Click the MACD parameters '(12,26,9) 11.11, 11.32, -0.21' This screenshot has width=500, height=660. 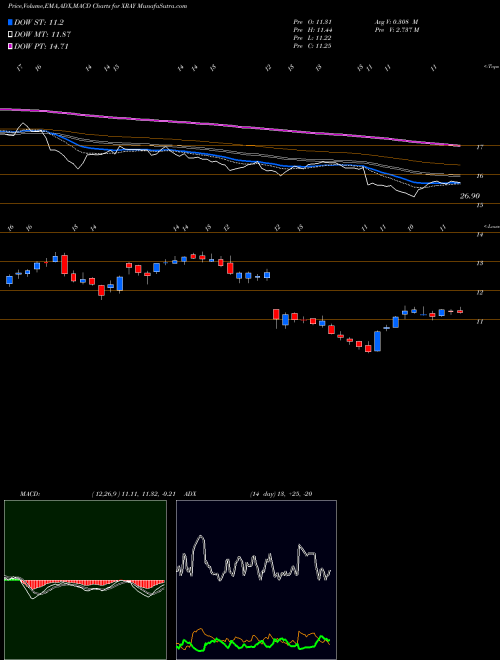coord(136,494)
